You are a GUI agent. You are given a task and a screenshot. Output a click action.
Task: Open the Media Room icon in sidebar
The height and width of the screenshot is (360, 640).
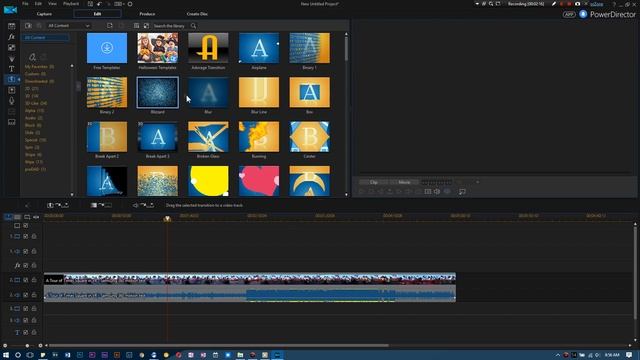pyautogui.click(x=11, y=26)
